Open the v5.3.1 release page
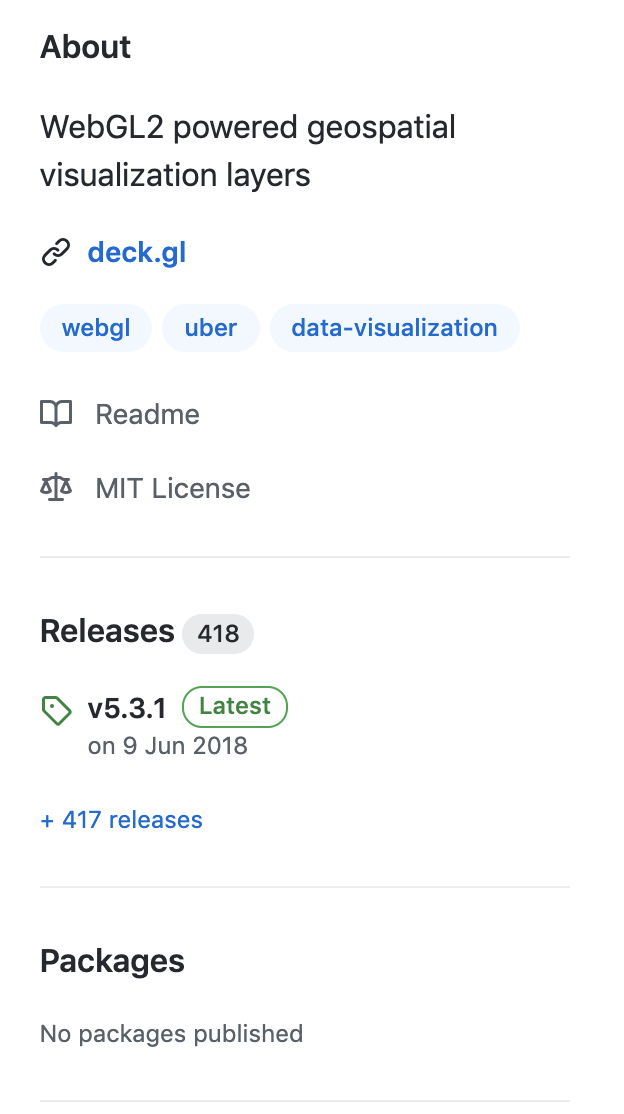This screenshot has width=624, height=1114. [126, 708]
